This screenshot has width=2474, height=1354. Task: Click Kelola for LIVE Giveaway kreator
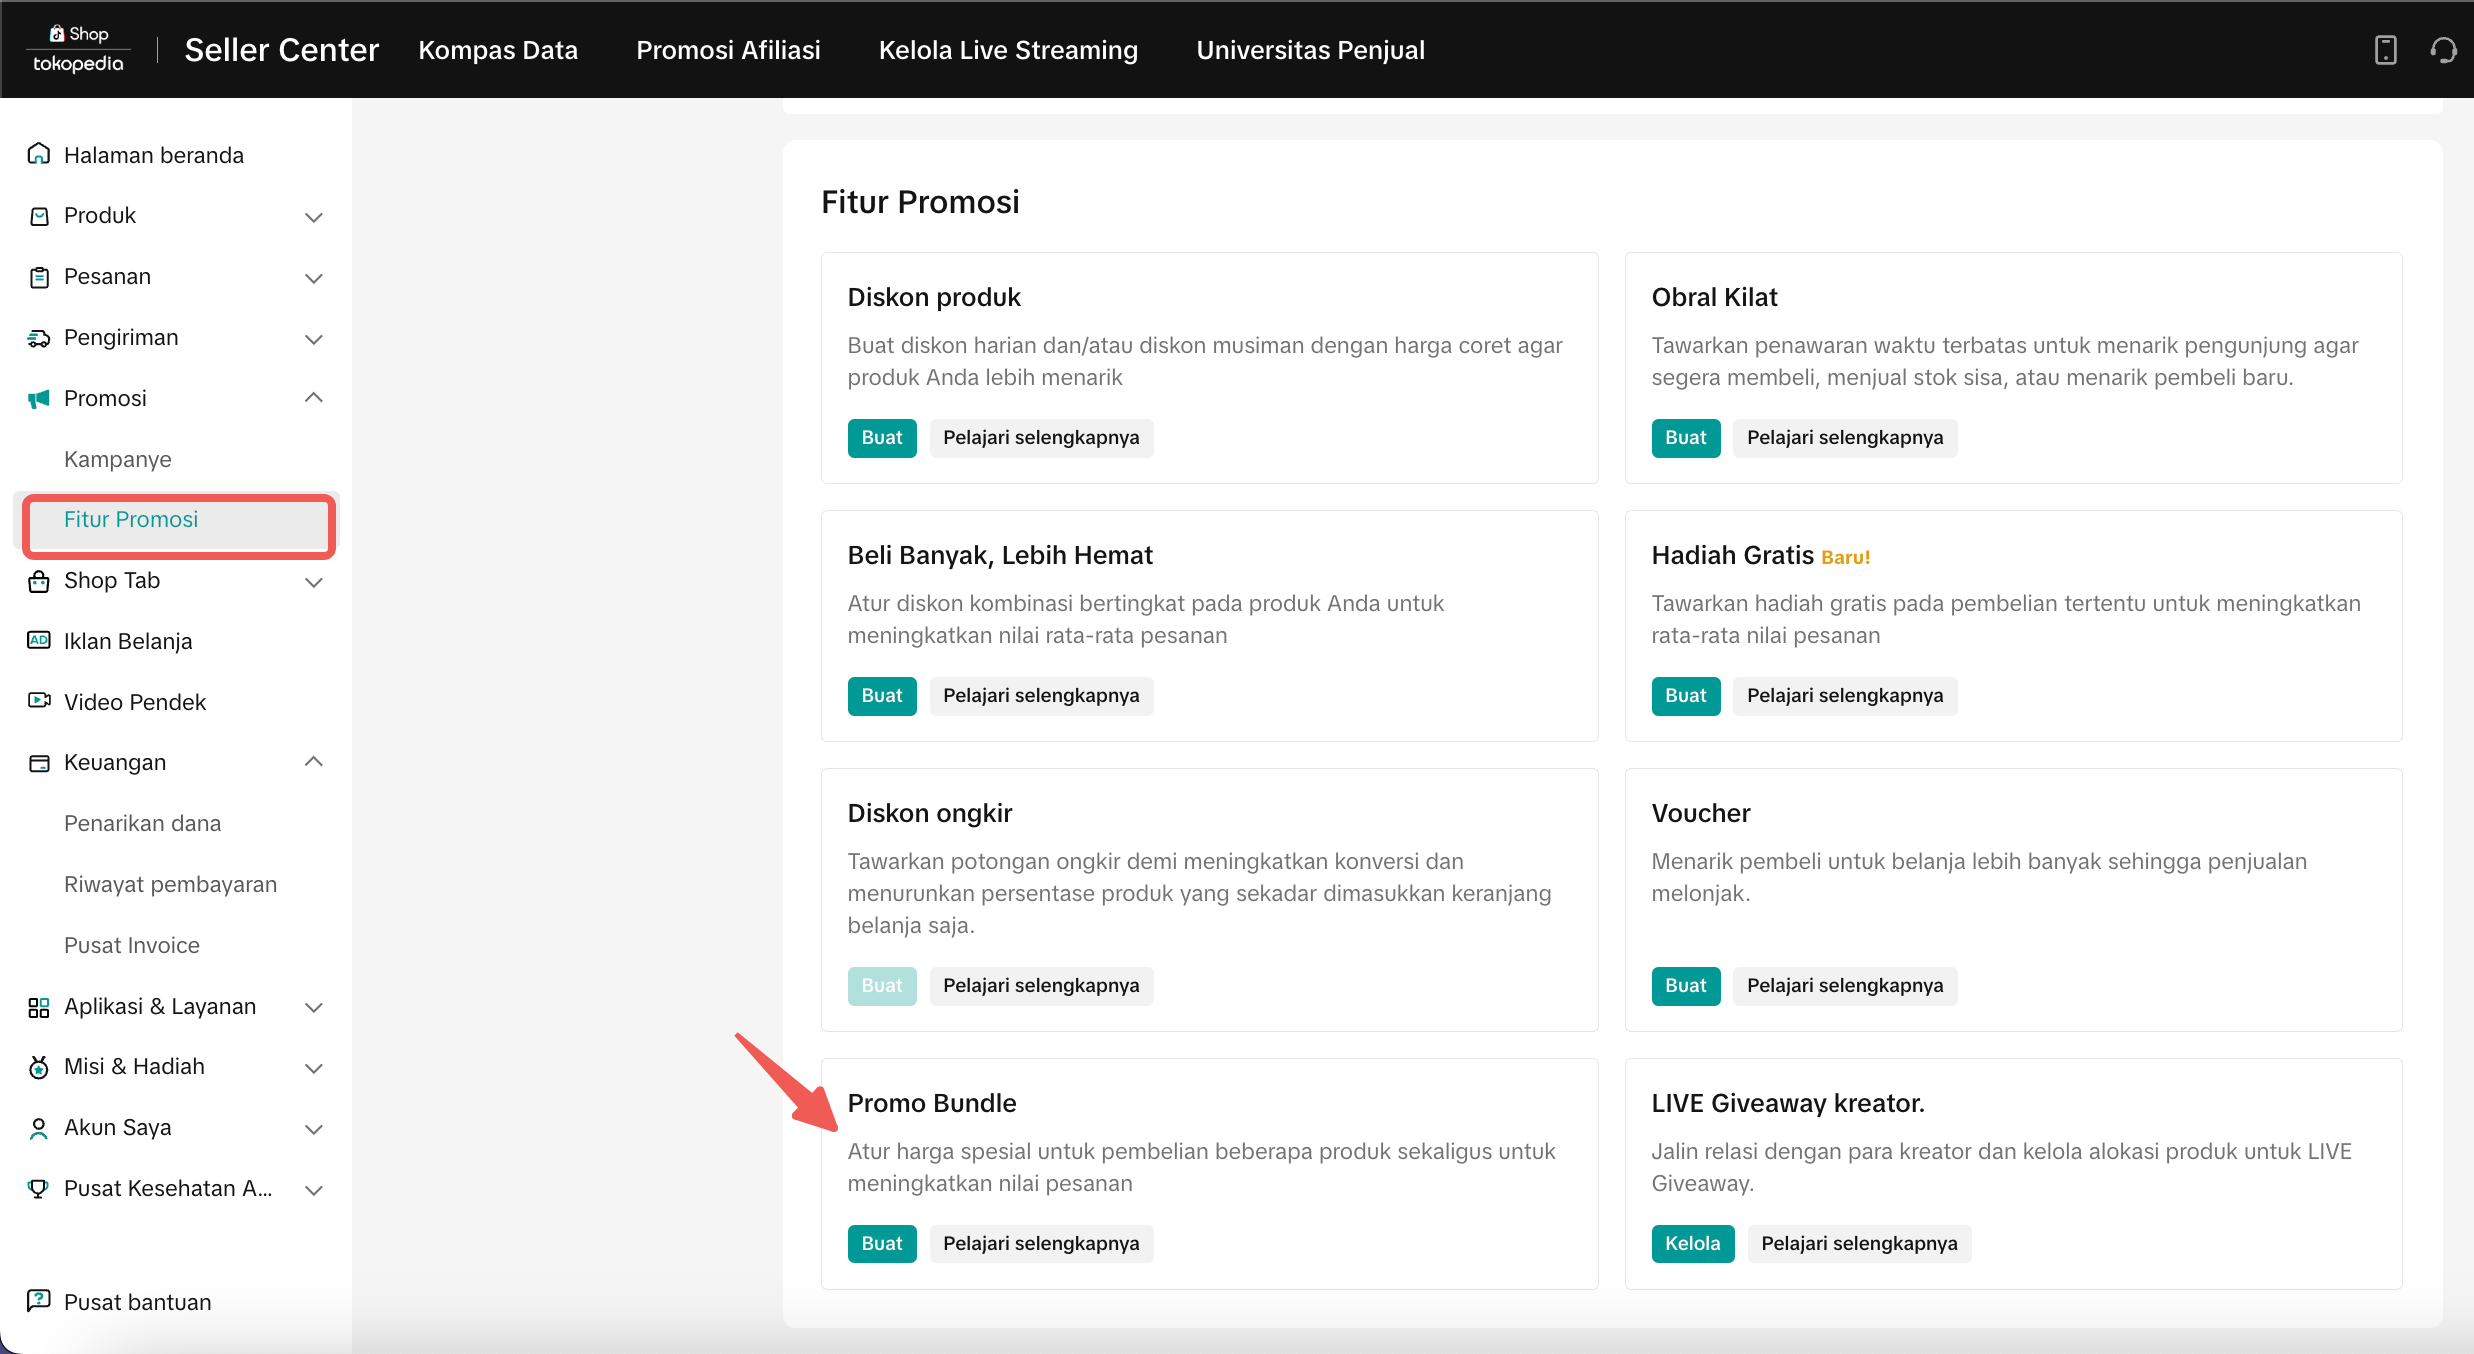coord(1692,1243)
